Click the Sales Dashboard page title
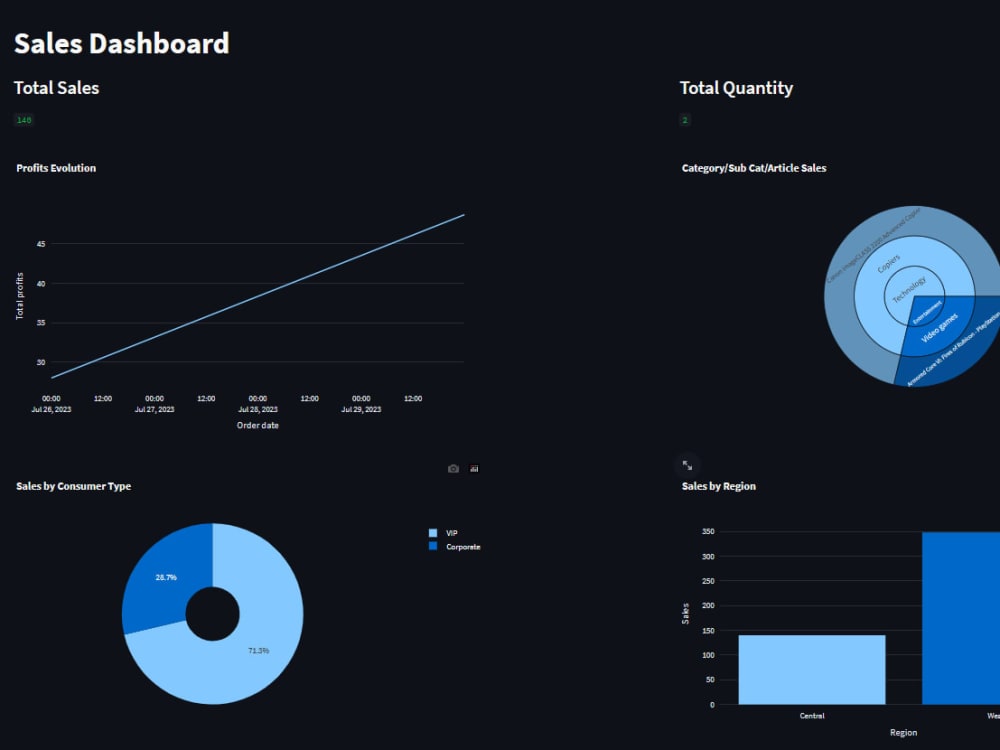1000x750 pixels. (121, 43)
